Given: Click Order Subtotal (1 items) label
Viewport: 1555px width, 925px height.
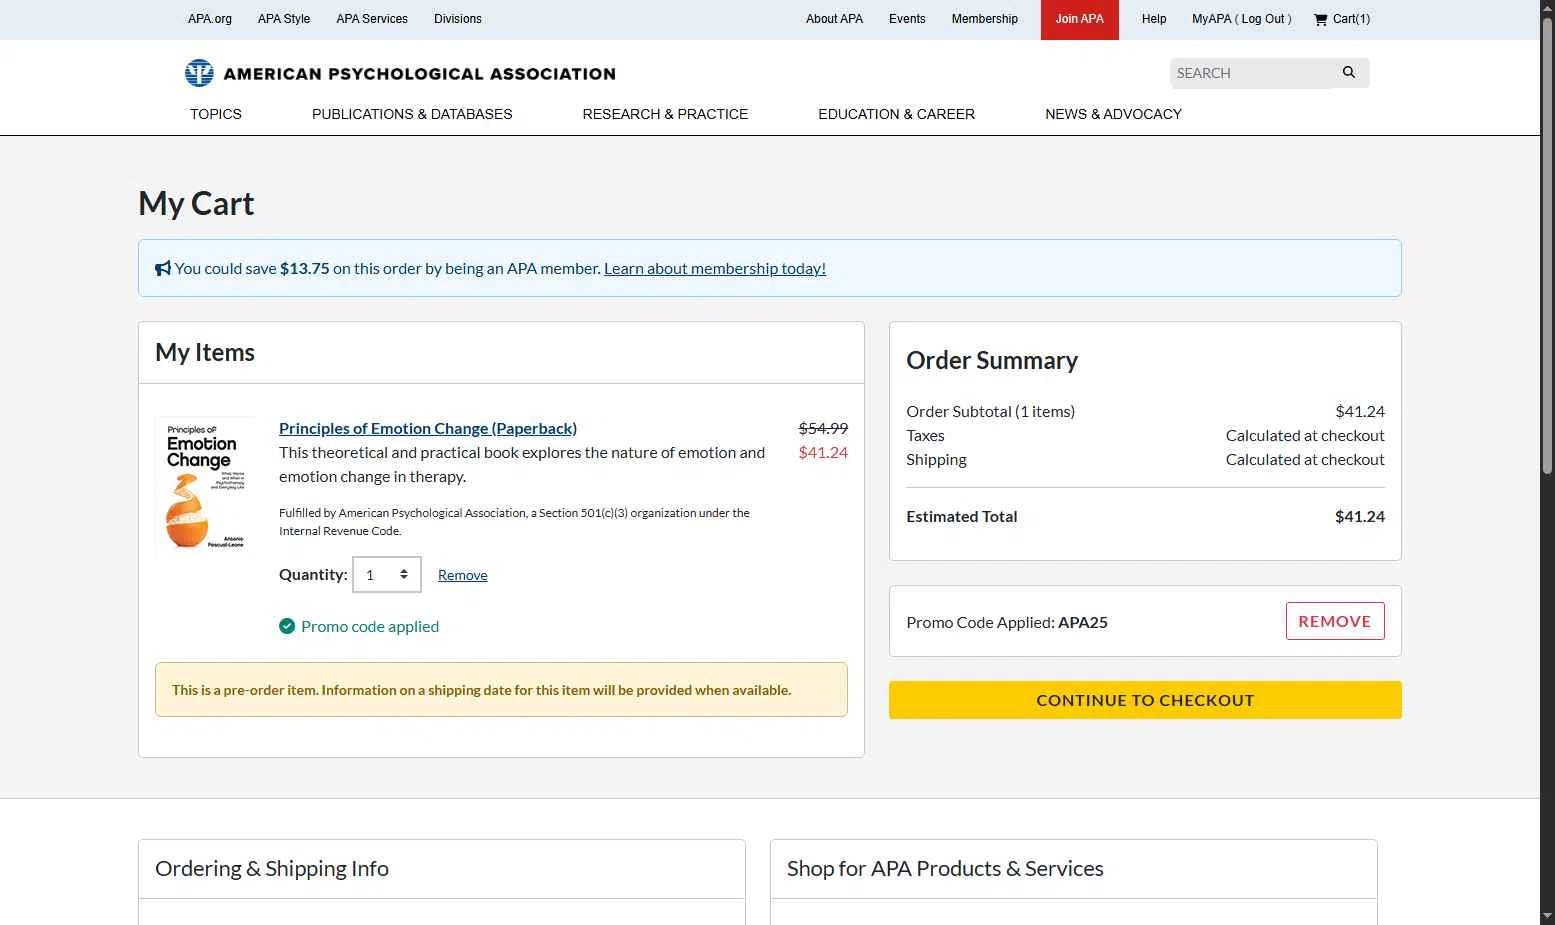Looking at the screenshot, I should pos(991,411).
